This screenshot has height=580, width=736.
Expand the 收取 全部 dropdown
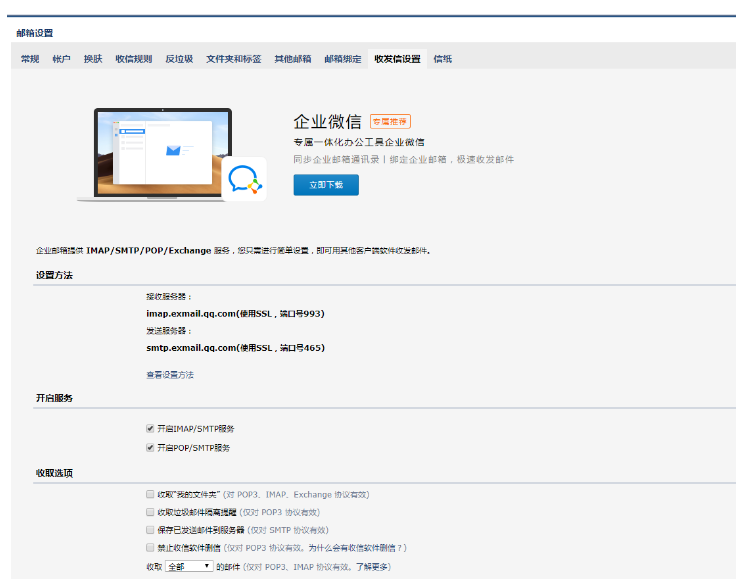(189, 566)
